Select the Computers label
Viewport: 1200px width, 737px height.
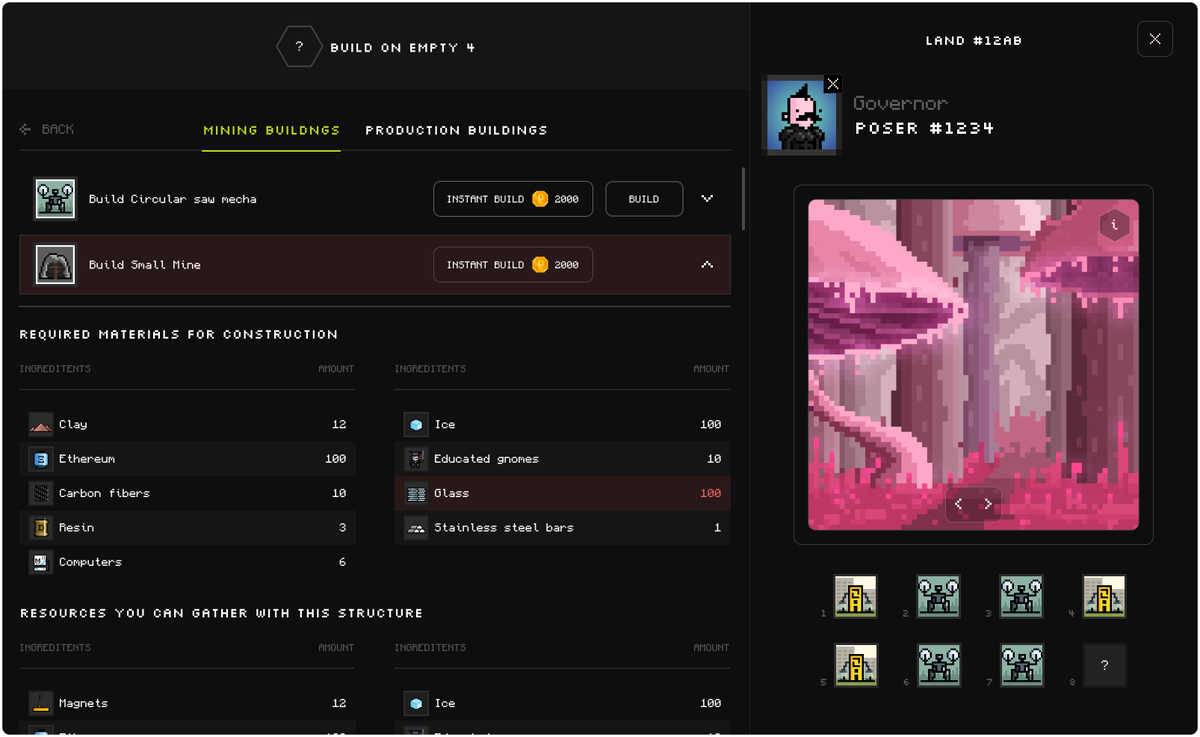click(x=90, y=562)
